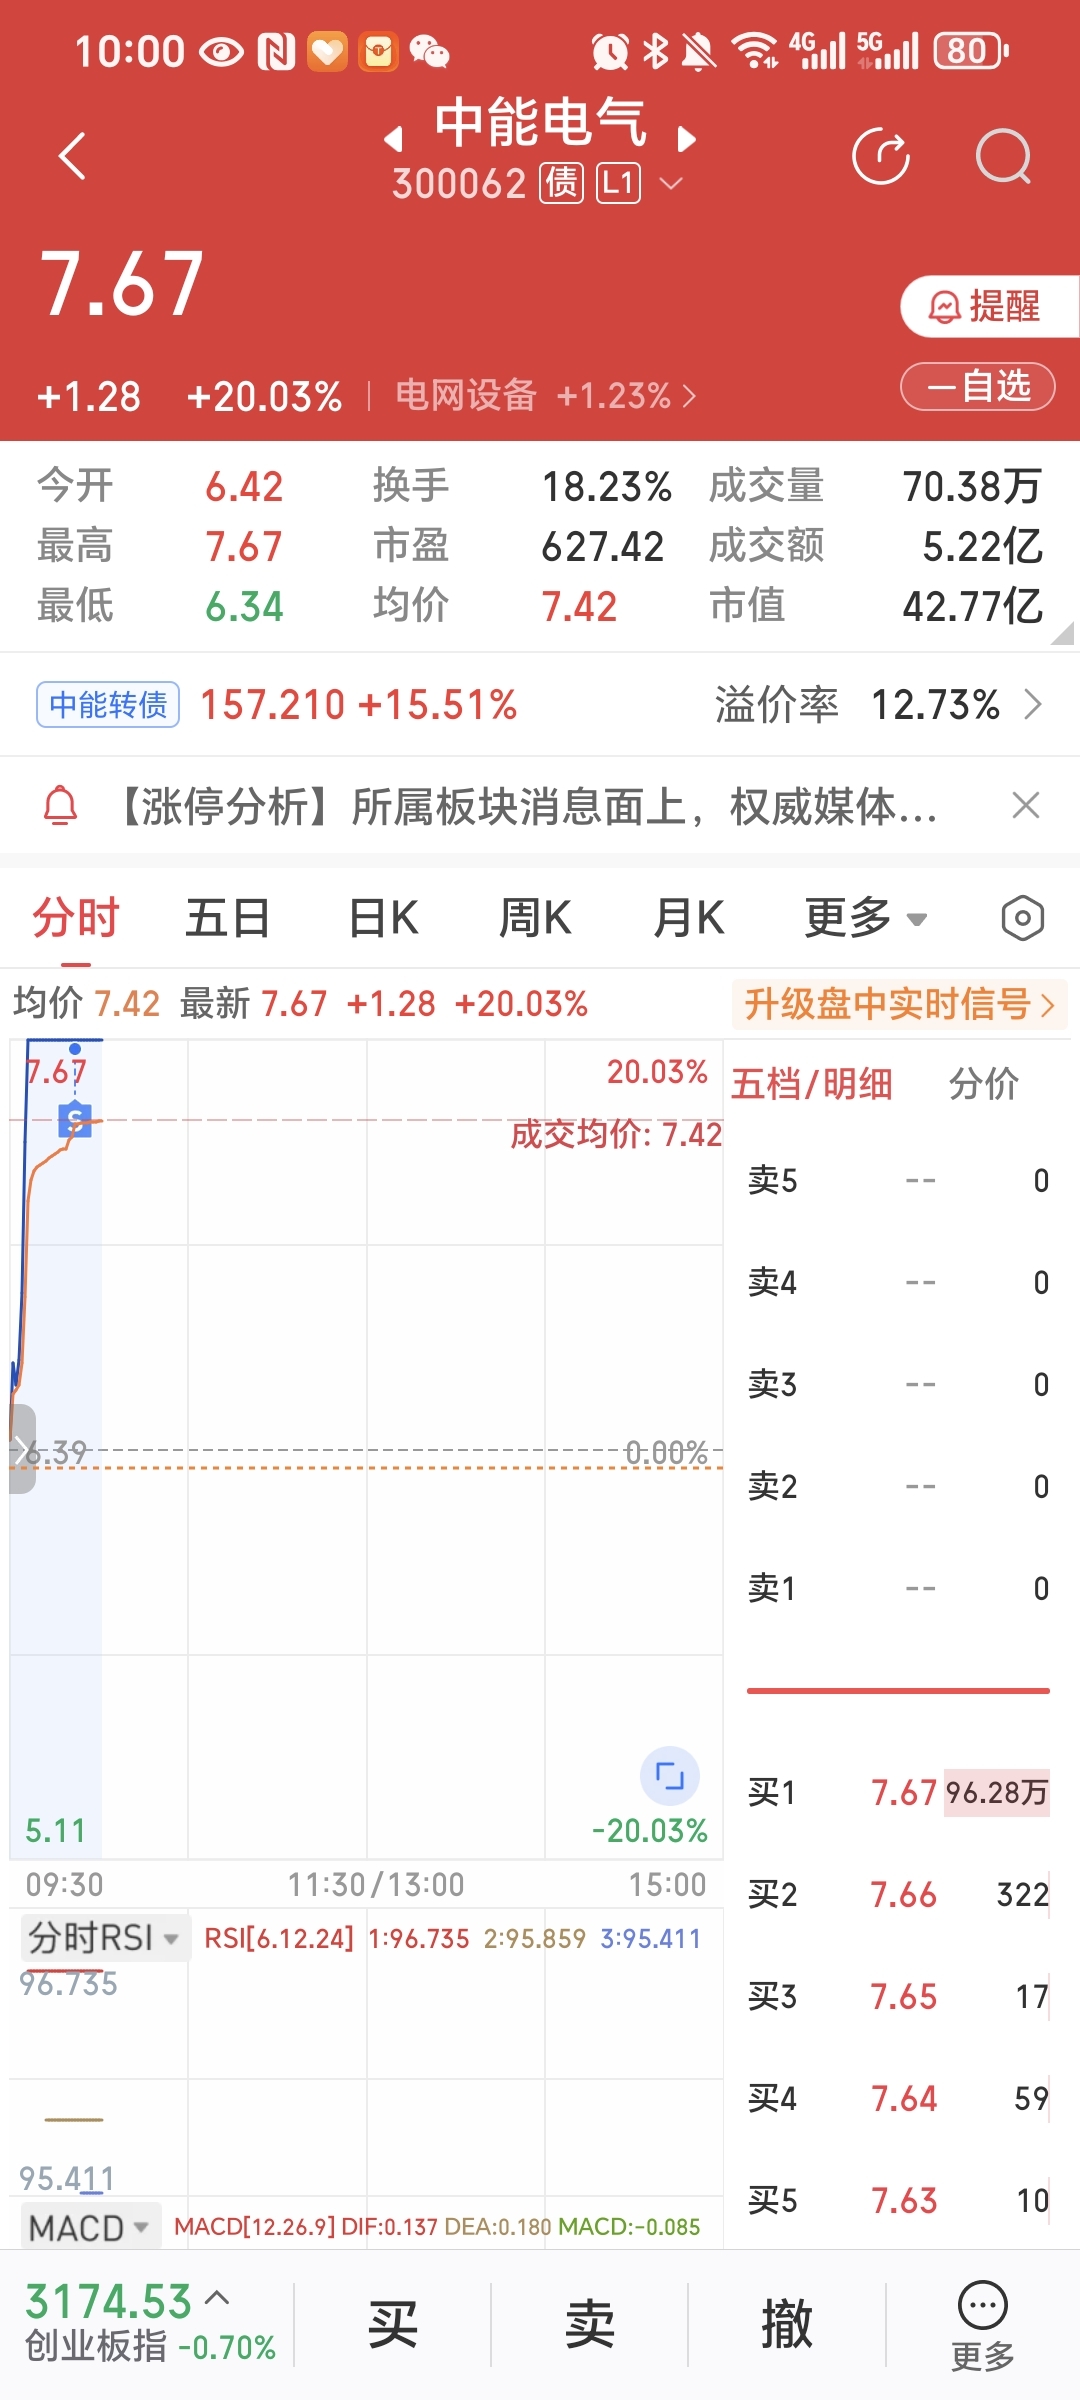Image resolution: width=1080 pixels, height=2400 pixels.
Task: Tap battery 80 status indicator
Action: [x=970, y=51]
